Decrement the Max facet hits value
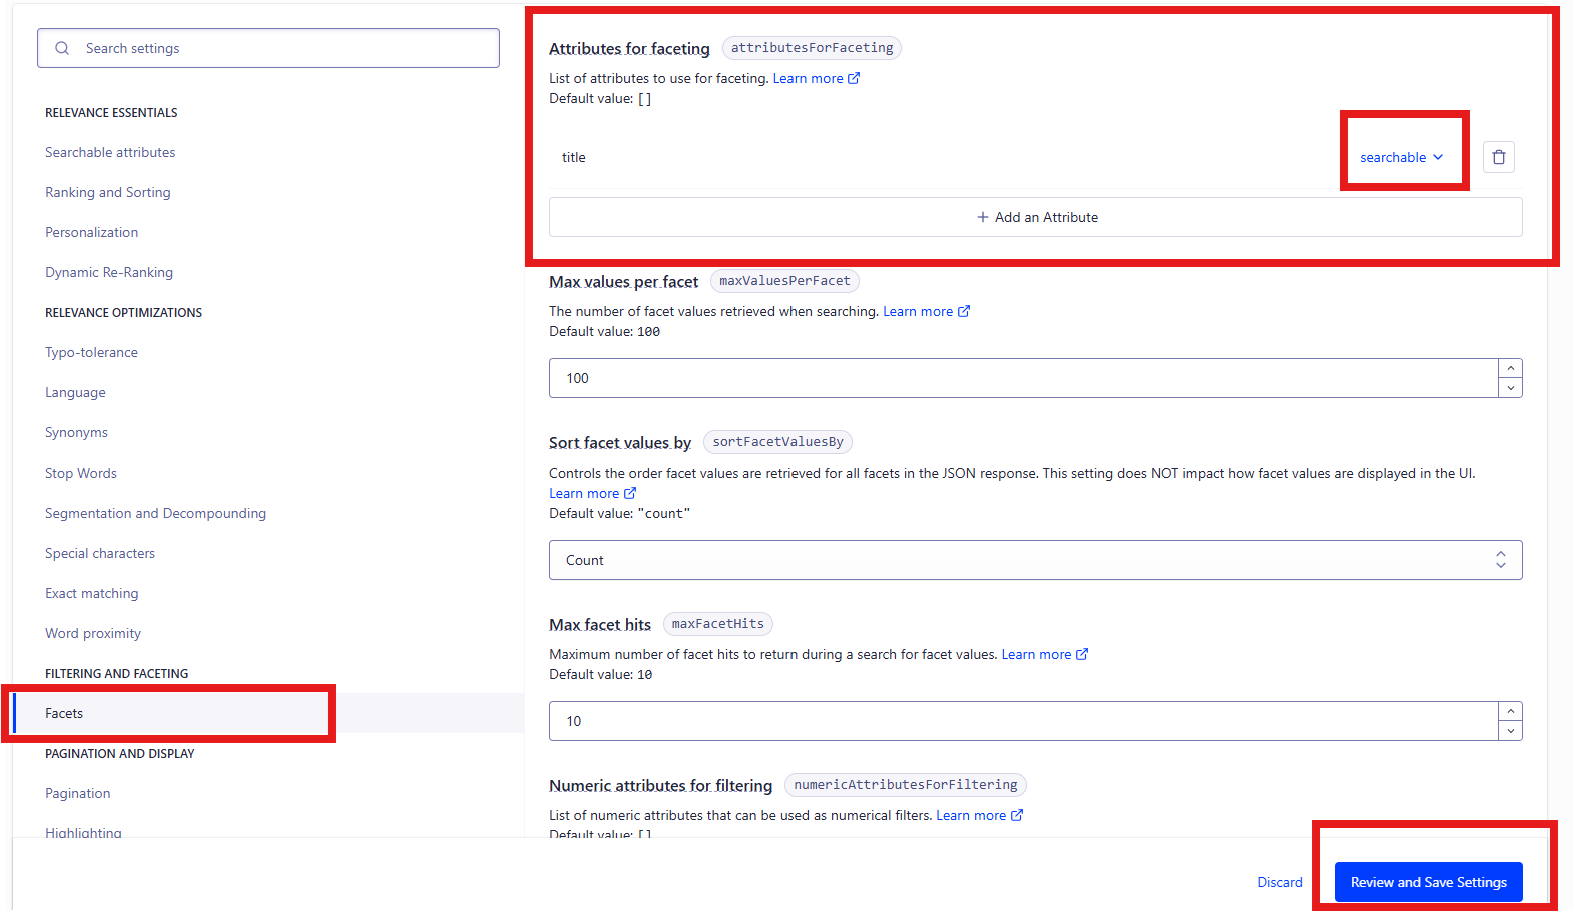 click(x=1510, y=731)
